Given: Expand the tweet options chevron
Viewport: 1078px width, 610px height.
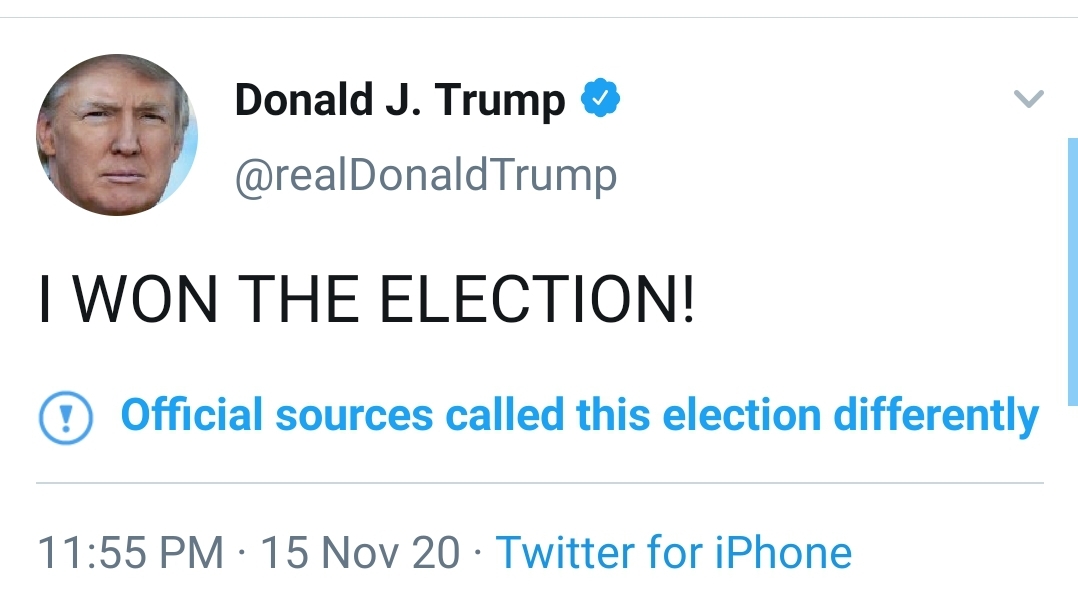Looking at the screenshot, I should [1028, 99].
